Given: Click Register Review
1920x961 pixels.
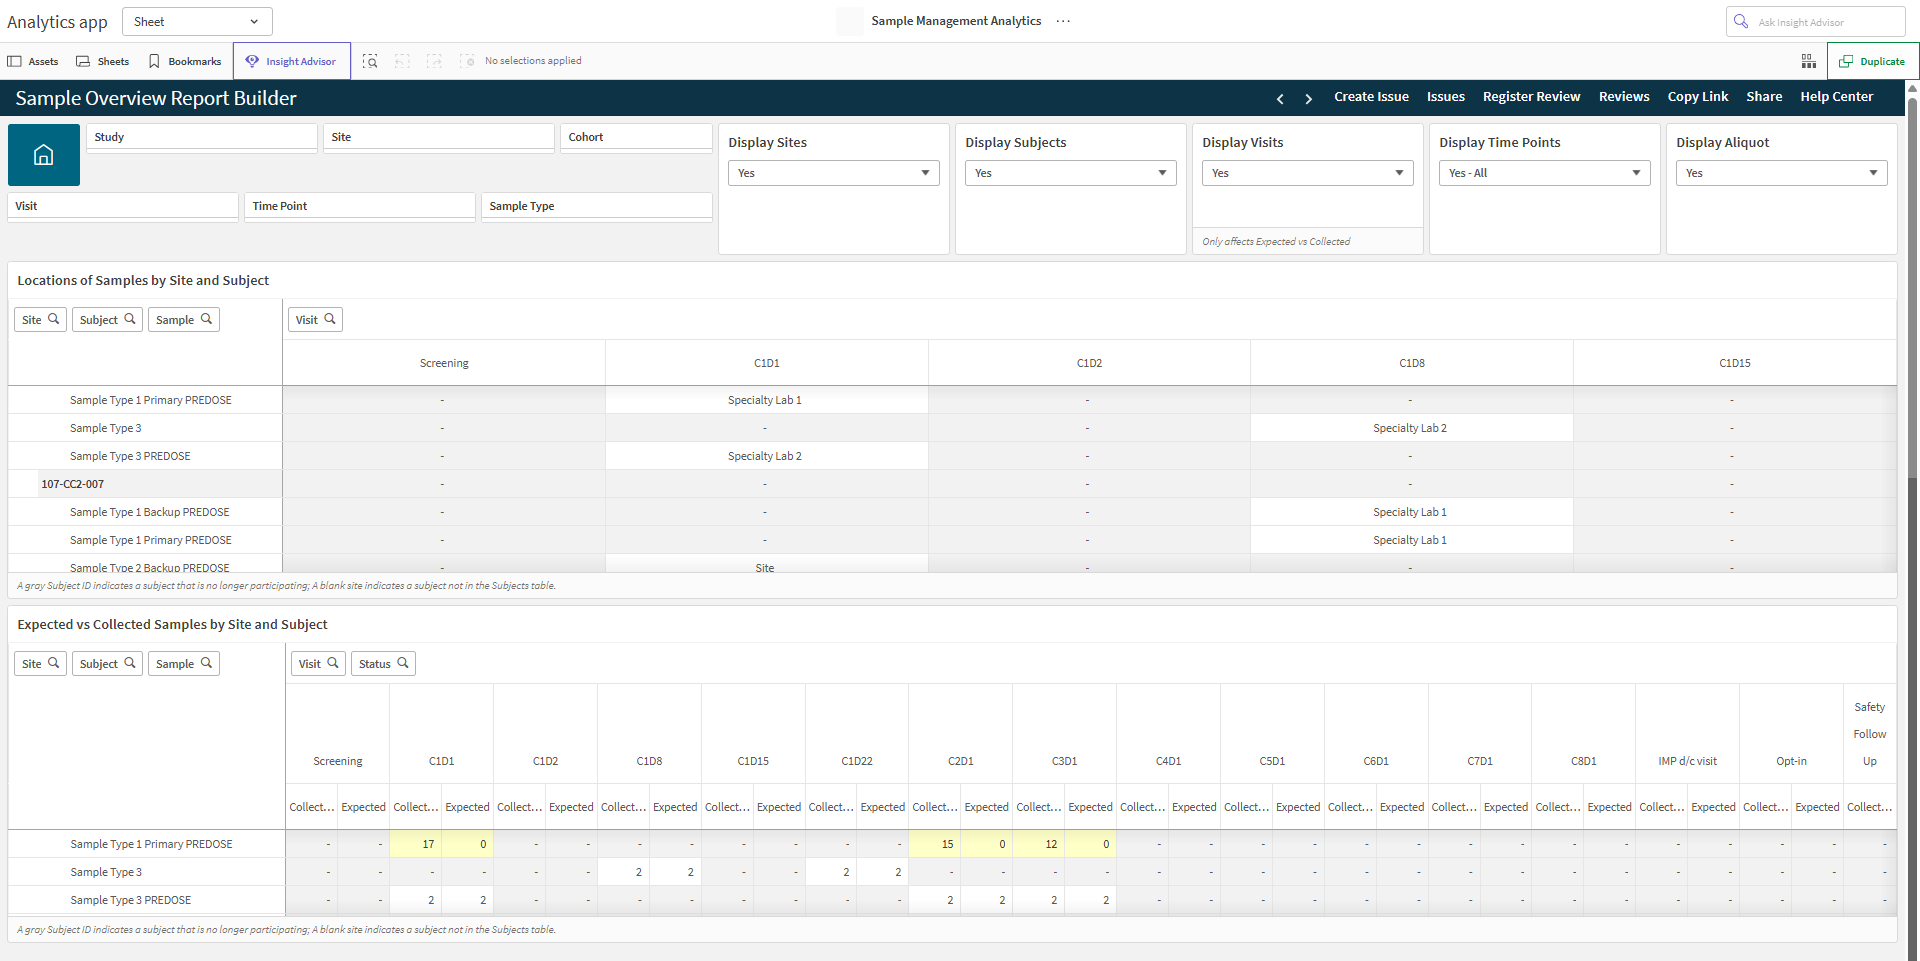Looking at the screenshot, I should (x=1531, y=97).
